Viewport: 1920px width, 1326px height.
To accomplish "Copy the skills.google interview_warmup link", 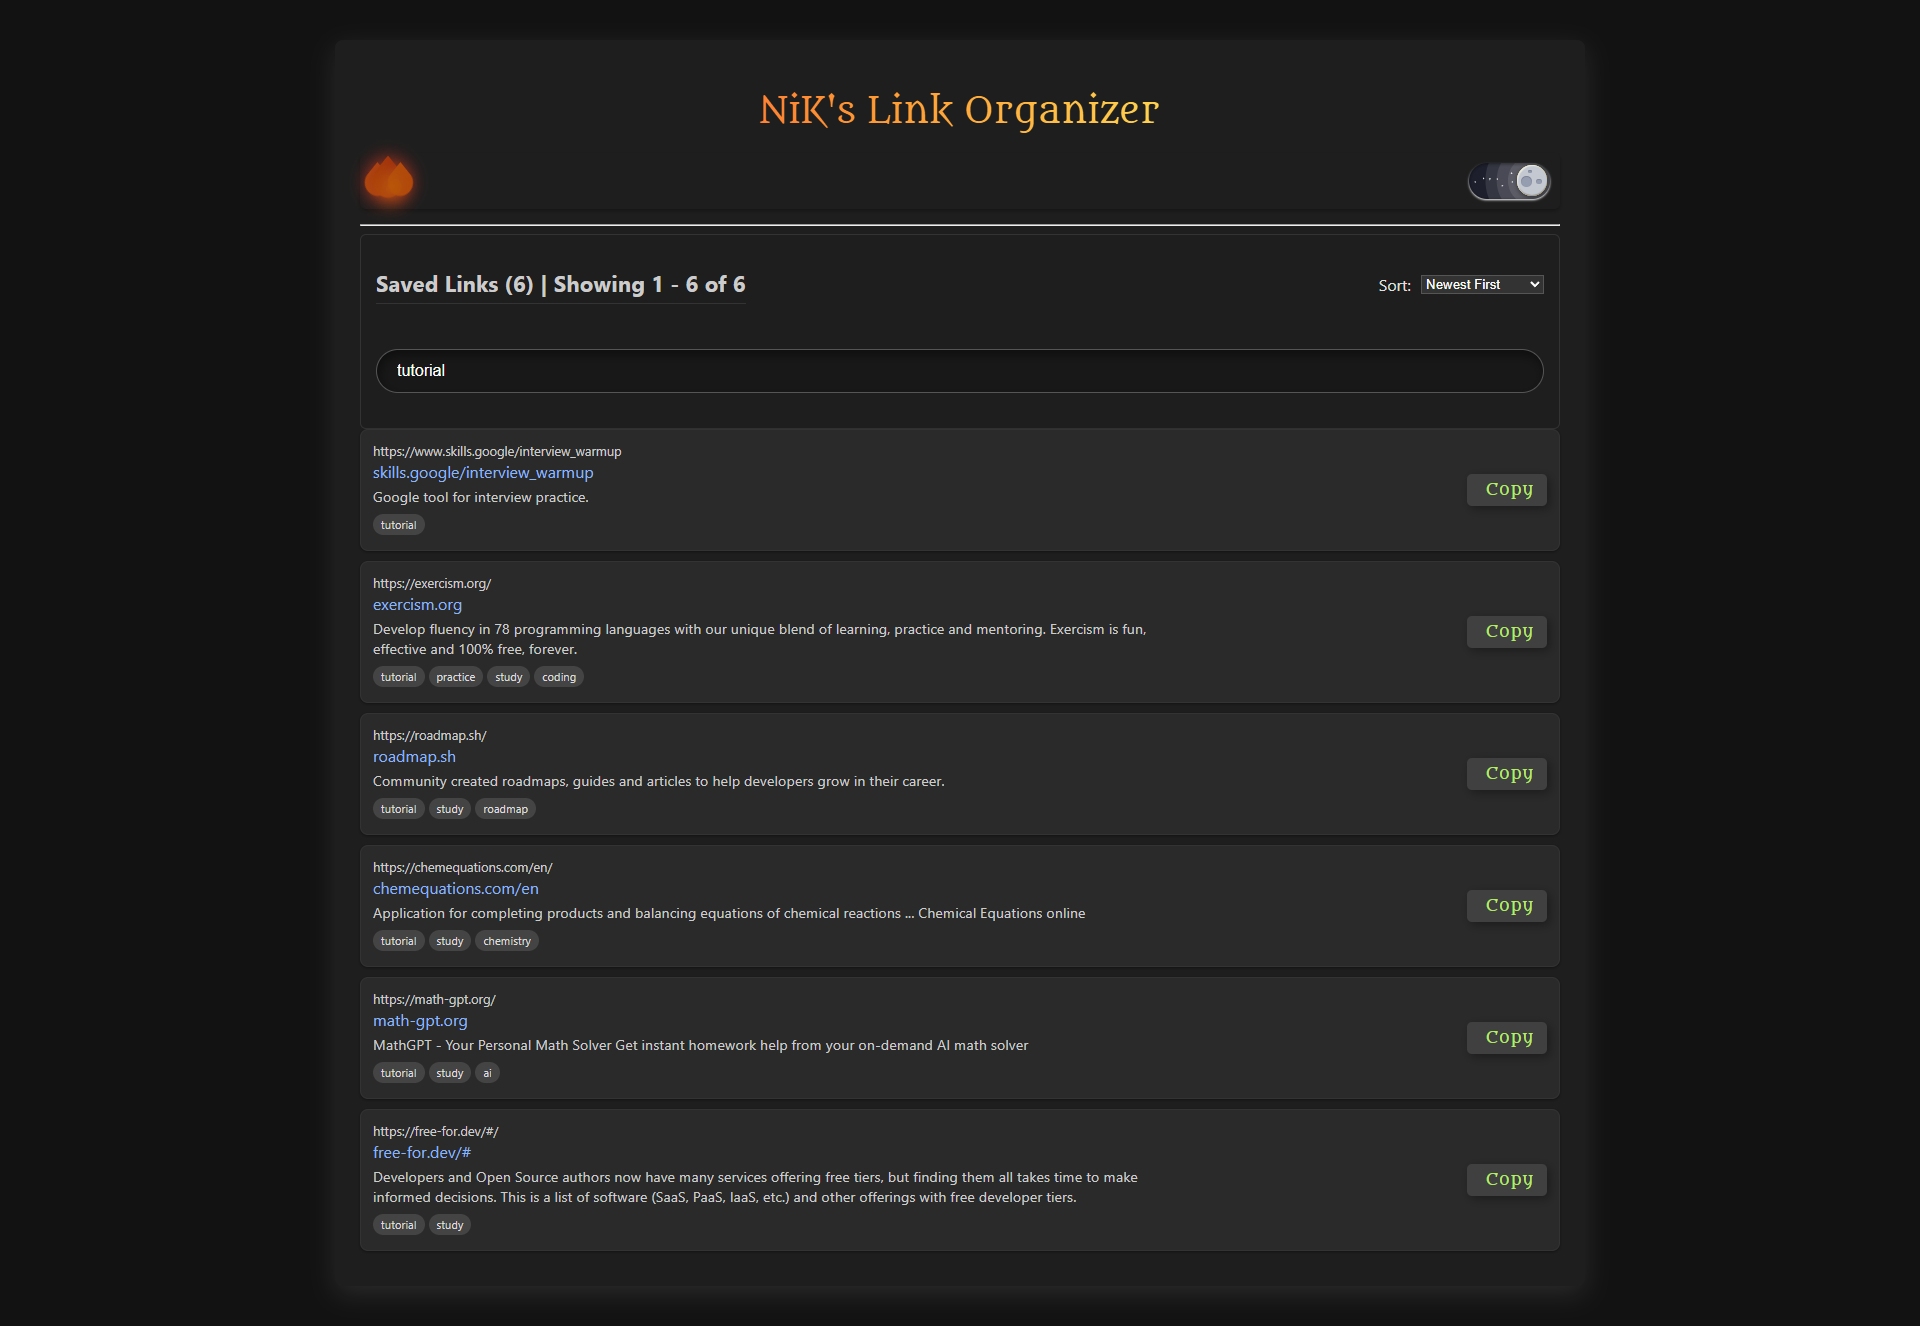I will [x=1506, y=489].
